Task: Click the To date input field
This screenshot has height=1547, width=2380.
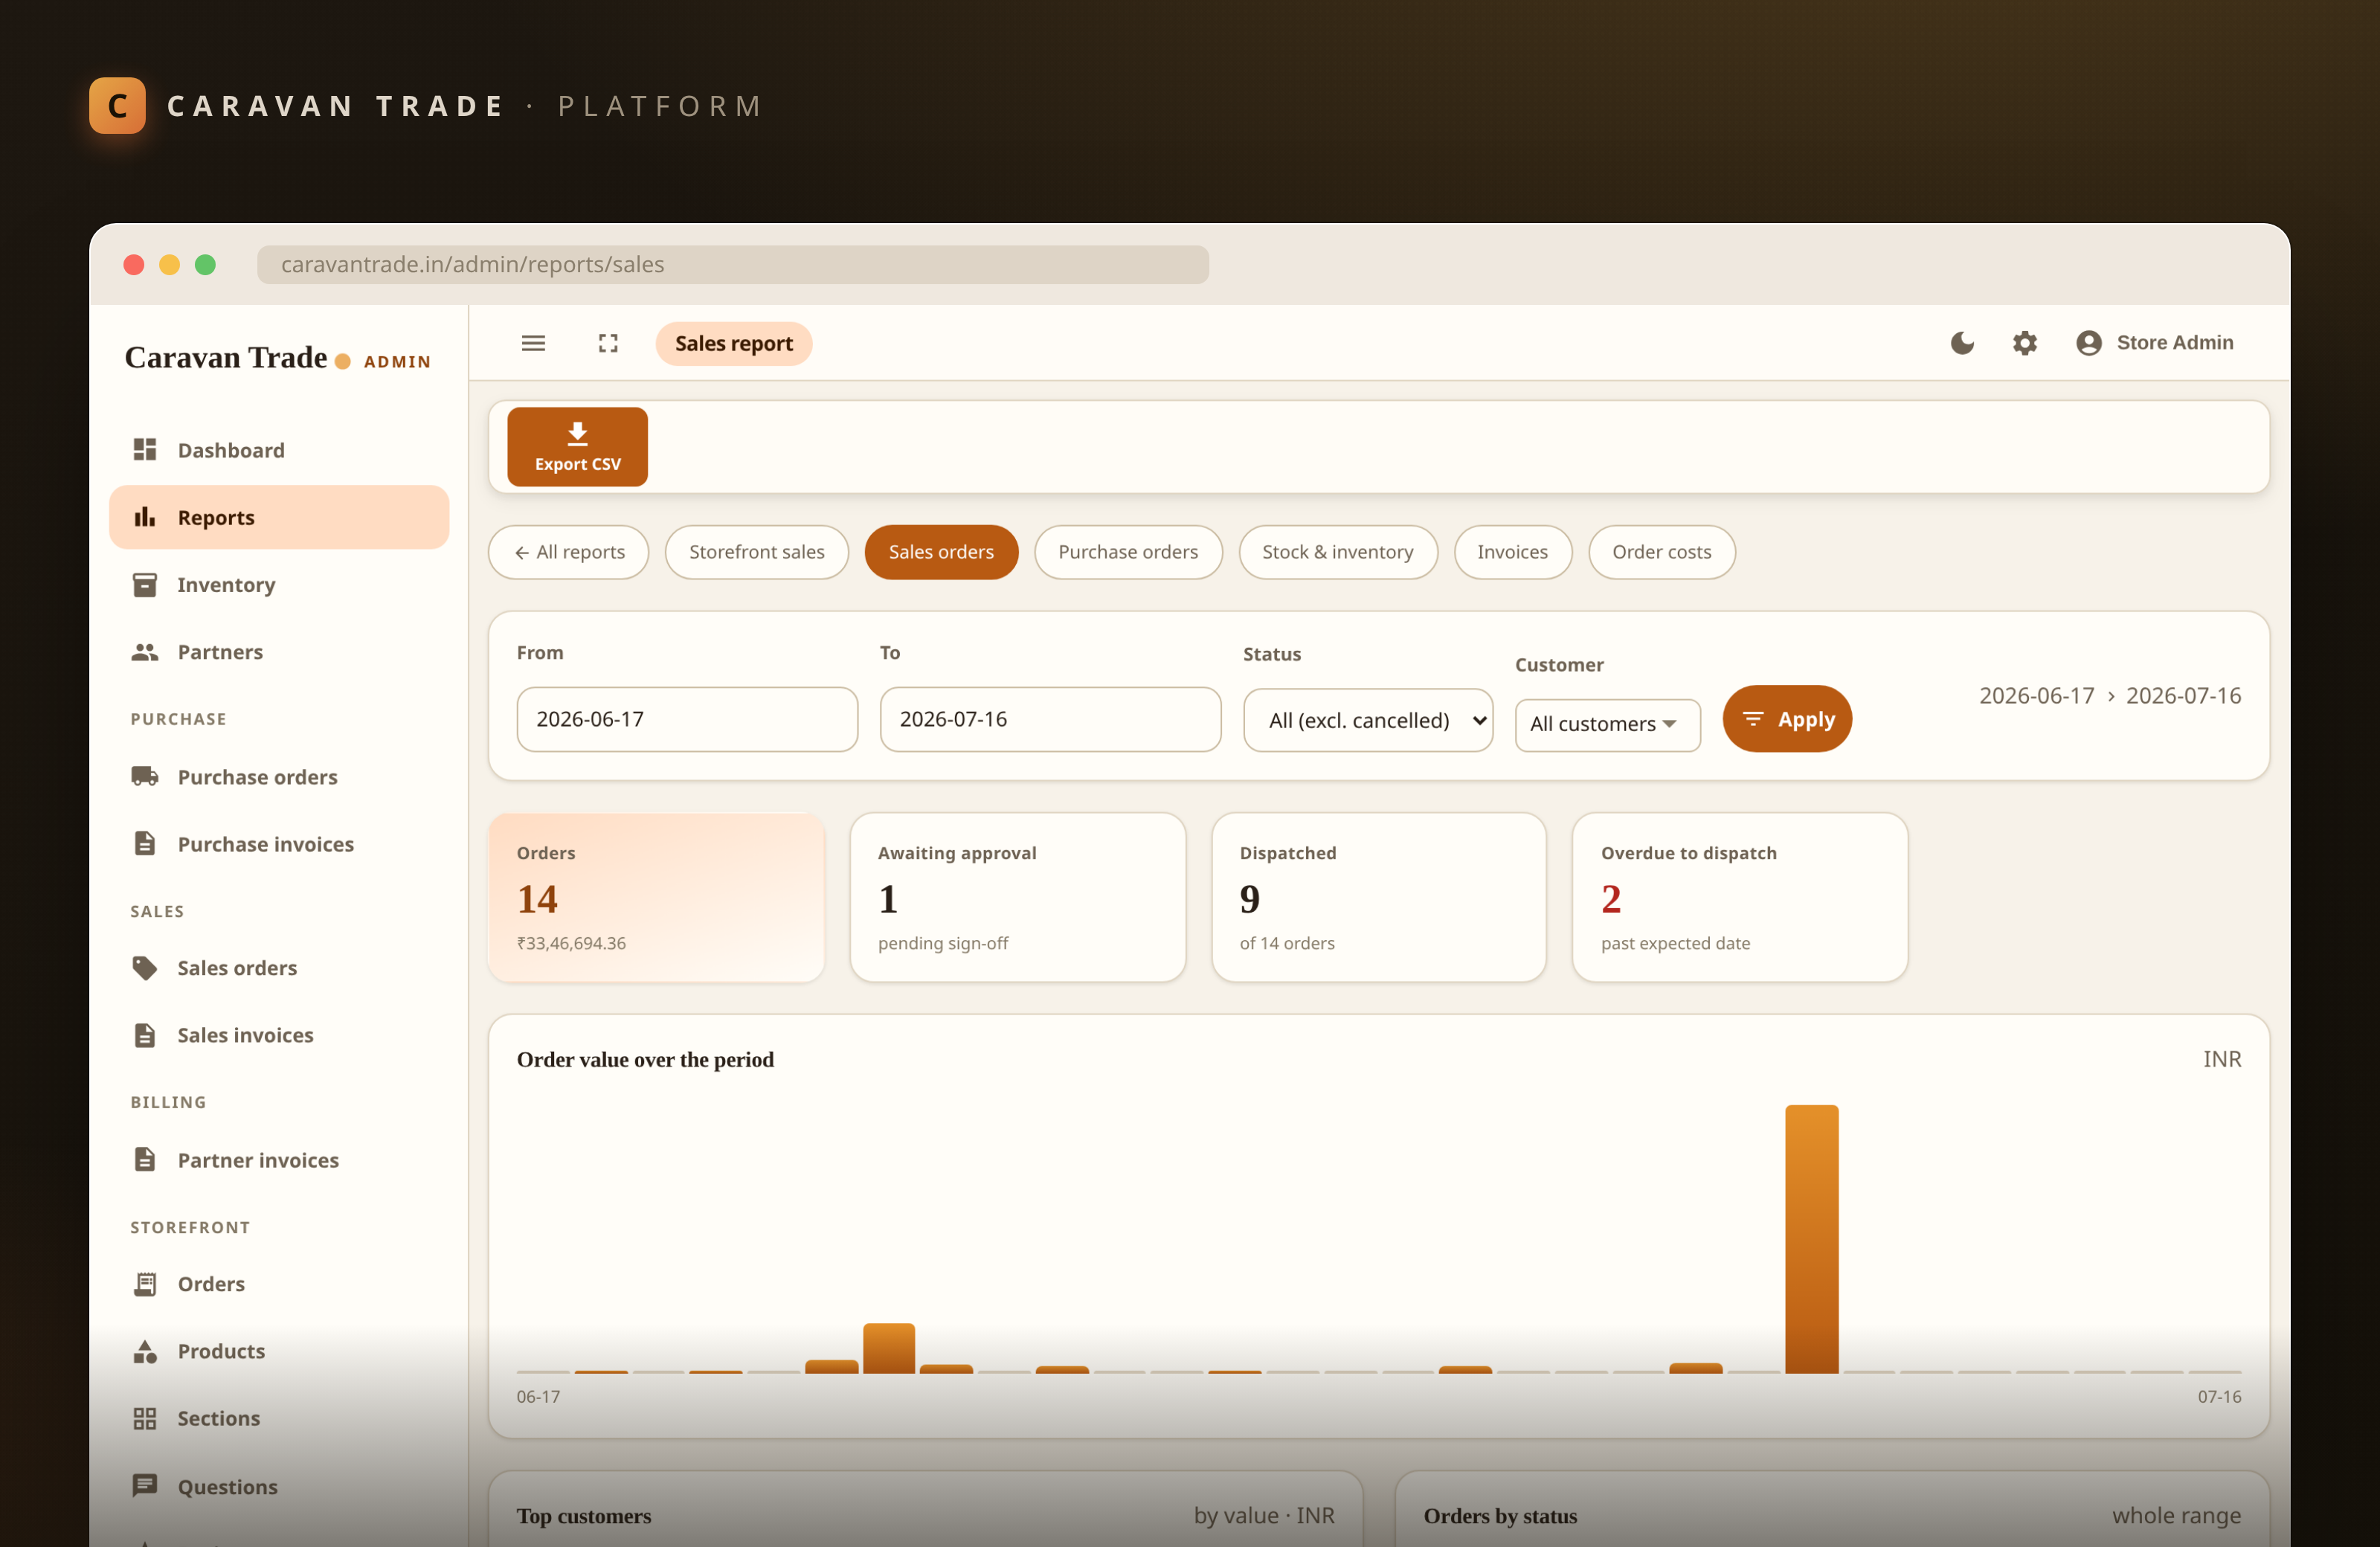Action: [1050, 719]
